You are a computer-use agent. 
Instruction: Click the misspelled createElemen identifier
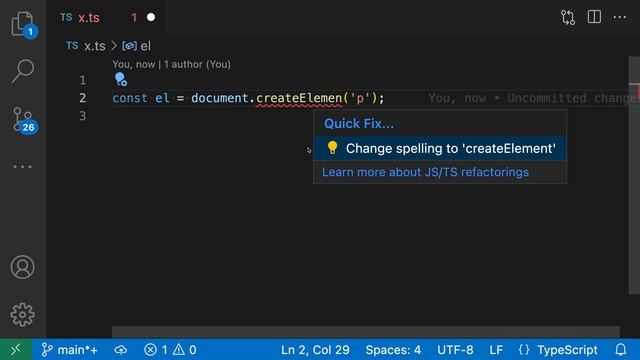coord(299,98)
